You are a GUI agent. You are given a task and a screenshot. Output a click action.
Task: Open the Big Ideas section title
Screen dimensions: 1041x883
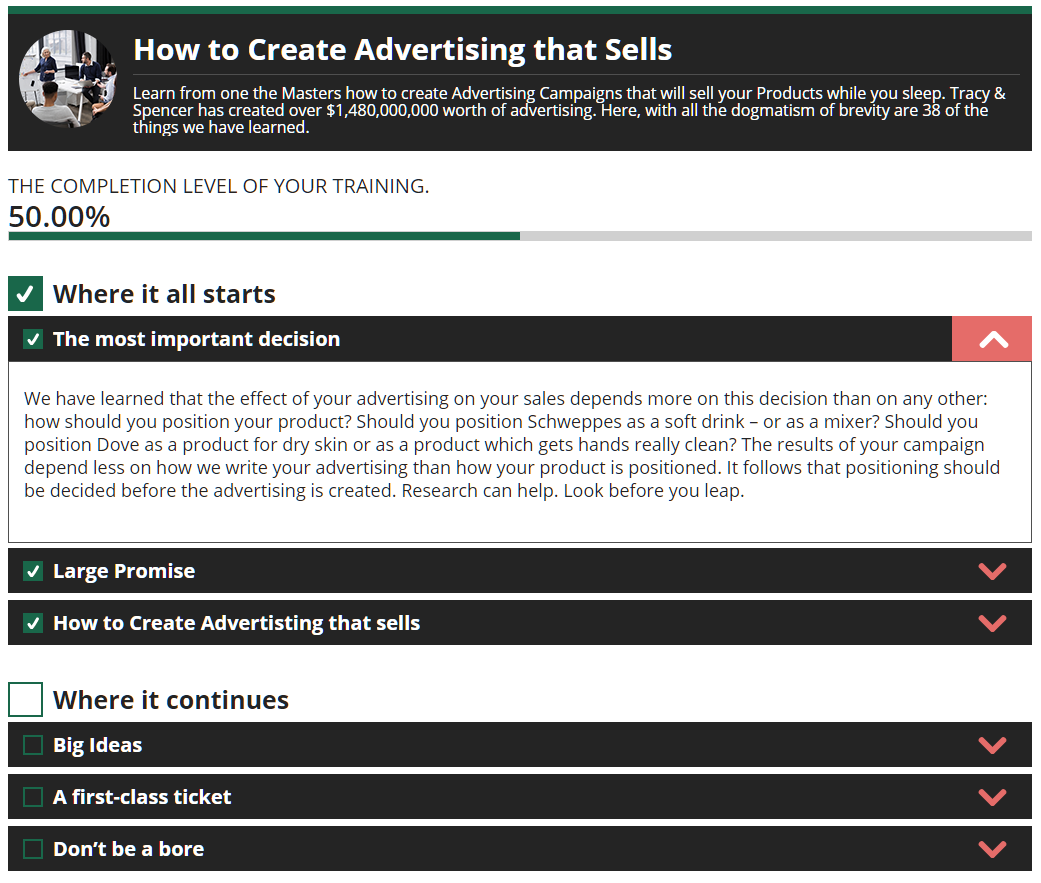[97, 745]
